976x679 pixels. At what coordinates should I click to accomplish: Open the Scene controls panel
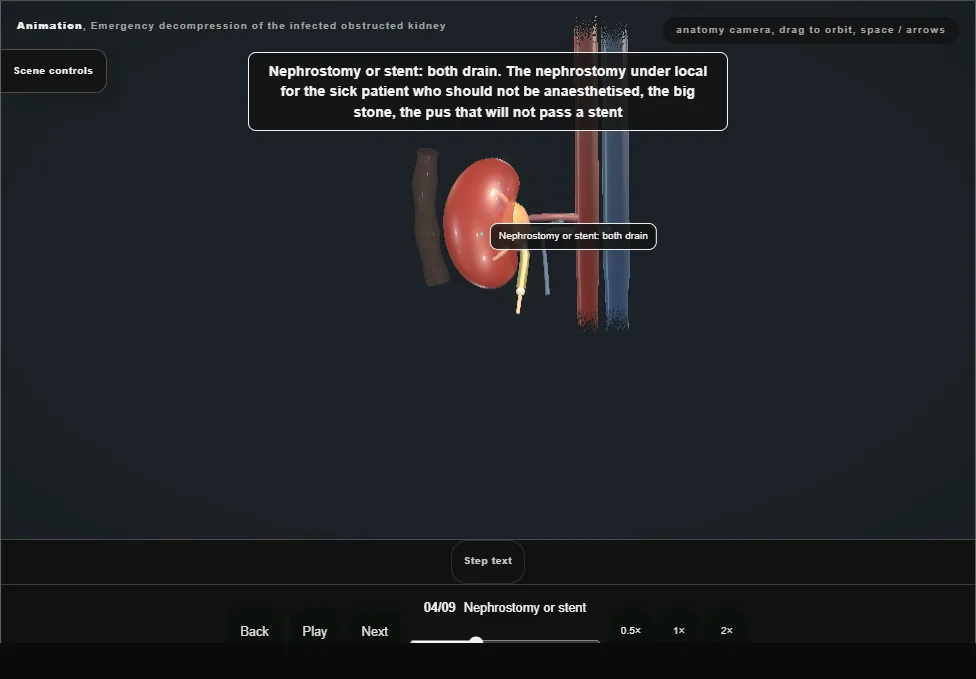pyautogui.click(x=53, y=71)
